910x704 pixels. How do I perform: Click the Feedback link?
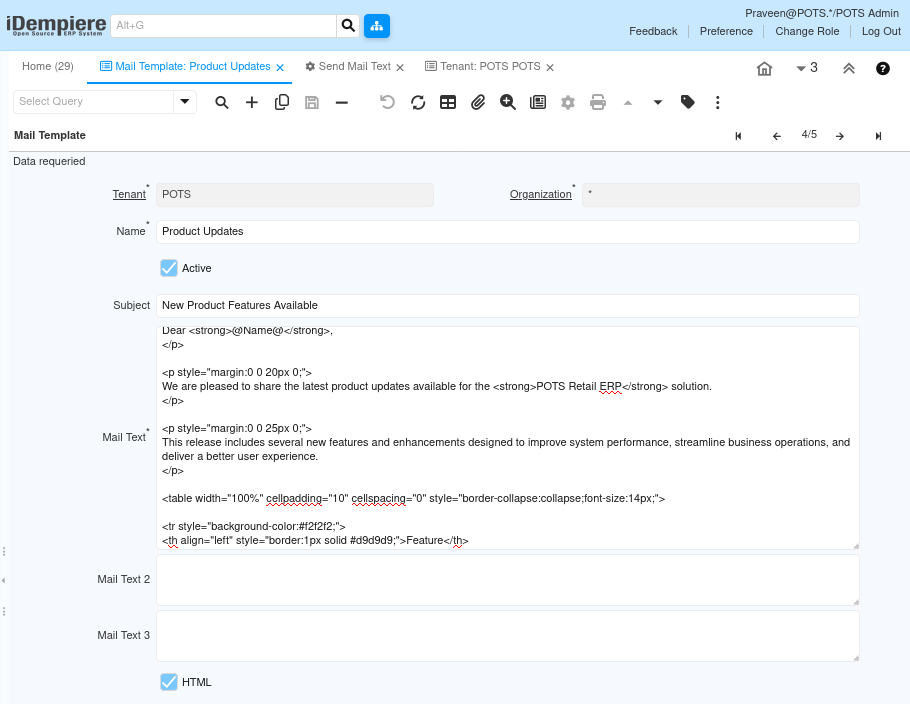coord(653,31)
